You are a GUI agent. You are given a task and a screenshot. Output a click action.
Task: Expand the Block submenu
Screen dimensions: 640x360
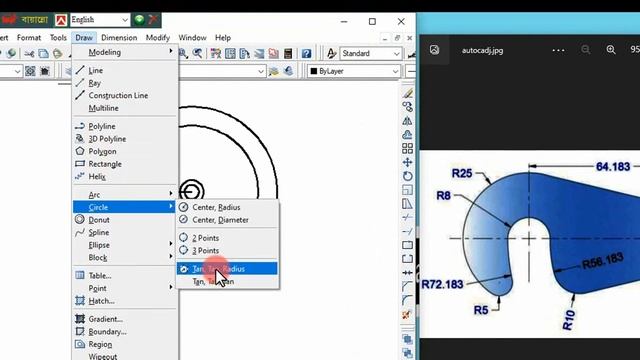tap(125, 258)
